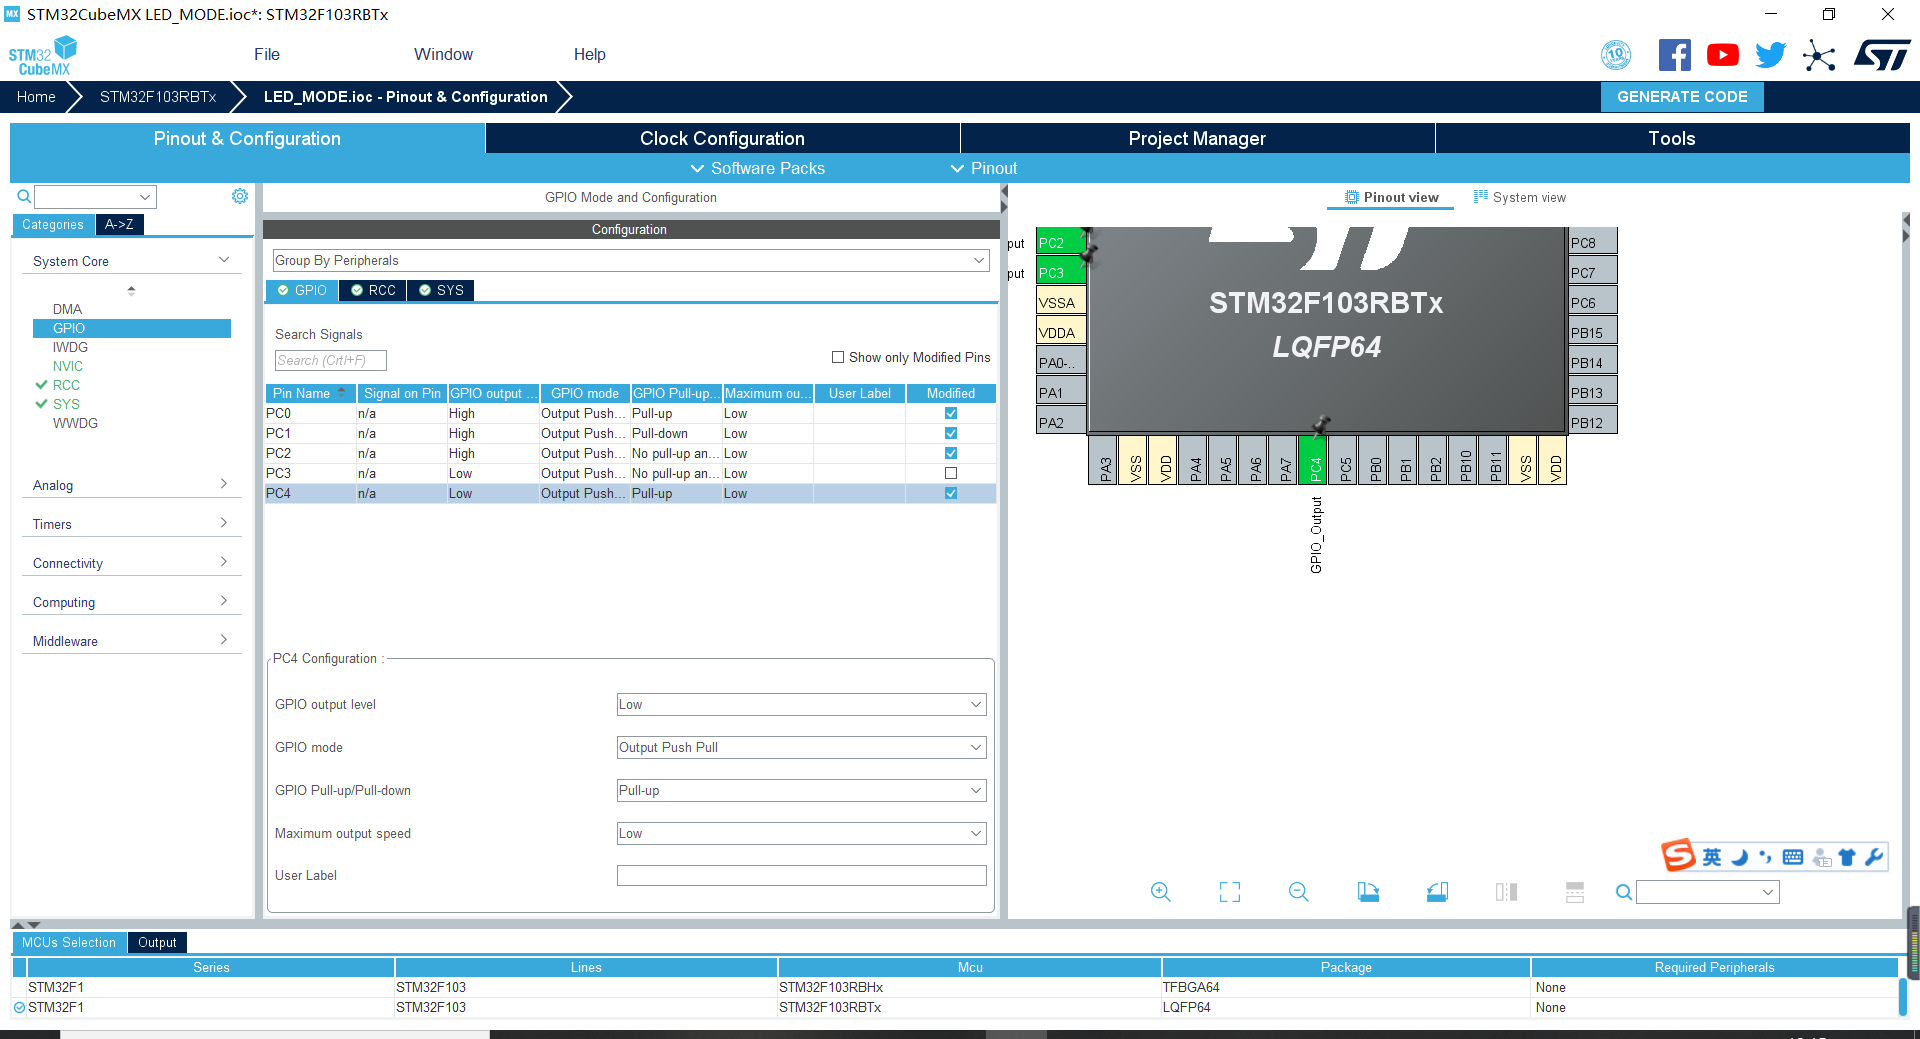The image size is (1920, 1039).
Task: Go to Home breadcrumb
Action: (36, 97)
